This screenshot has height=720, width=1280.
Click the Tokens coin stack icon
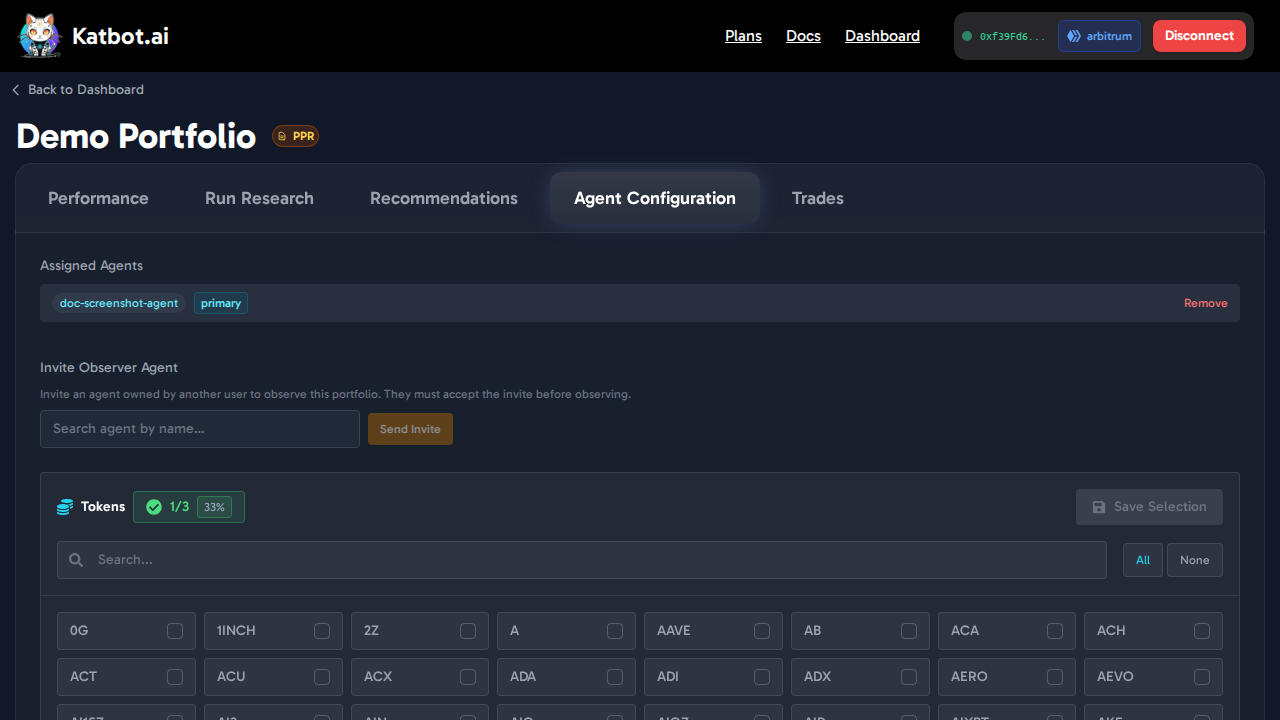65,507
